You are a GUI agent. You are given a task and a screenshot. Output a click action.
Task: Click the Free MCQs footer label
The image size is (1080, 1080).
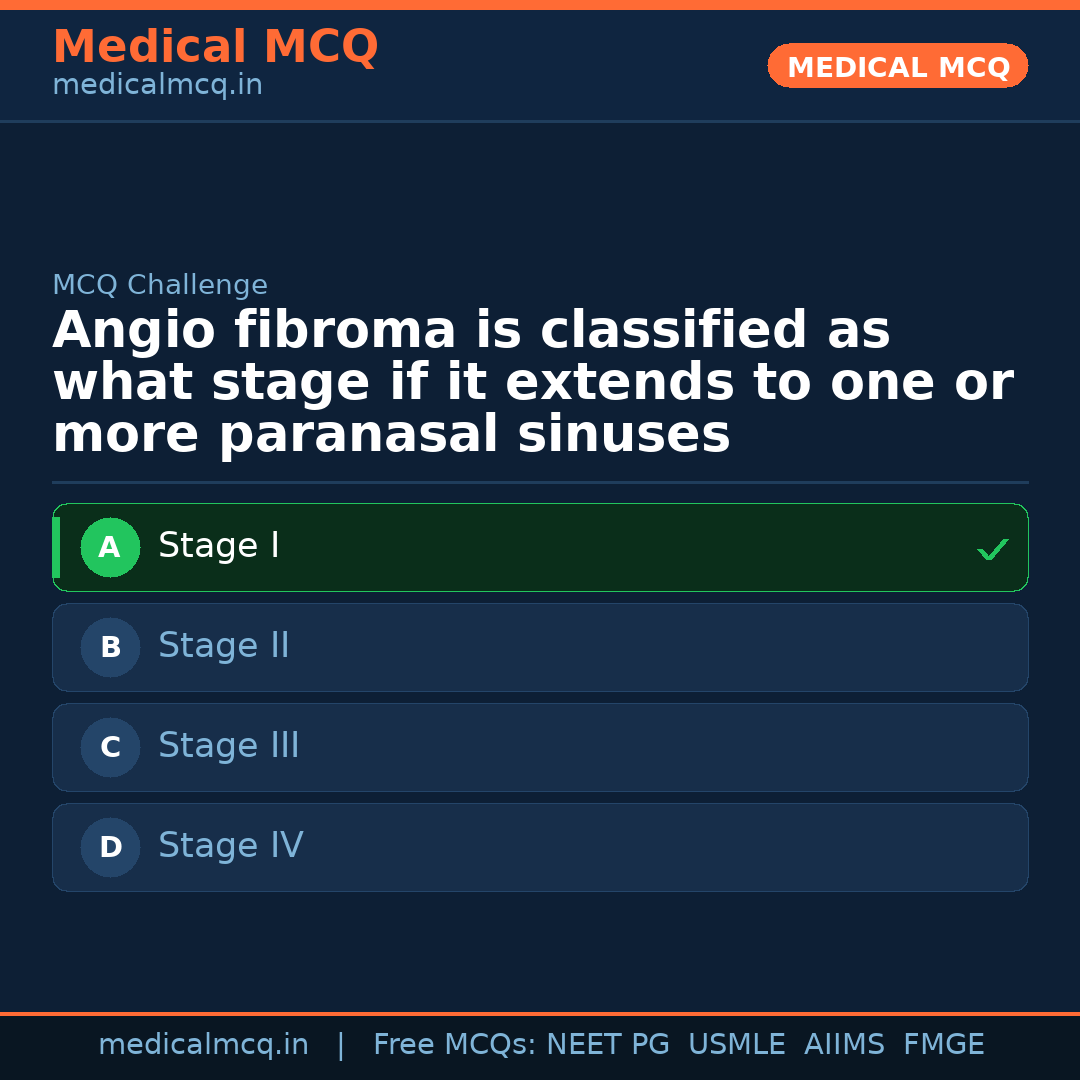pyautogui.click(x=455, y=1045)
